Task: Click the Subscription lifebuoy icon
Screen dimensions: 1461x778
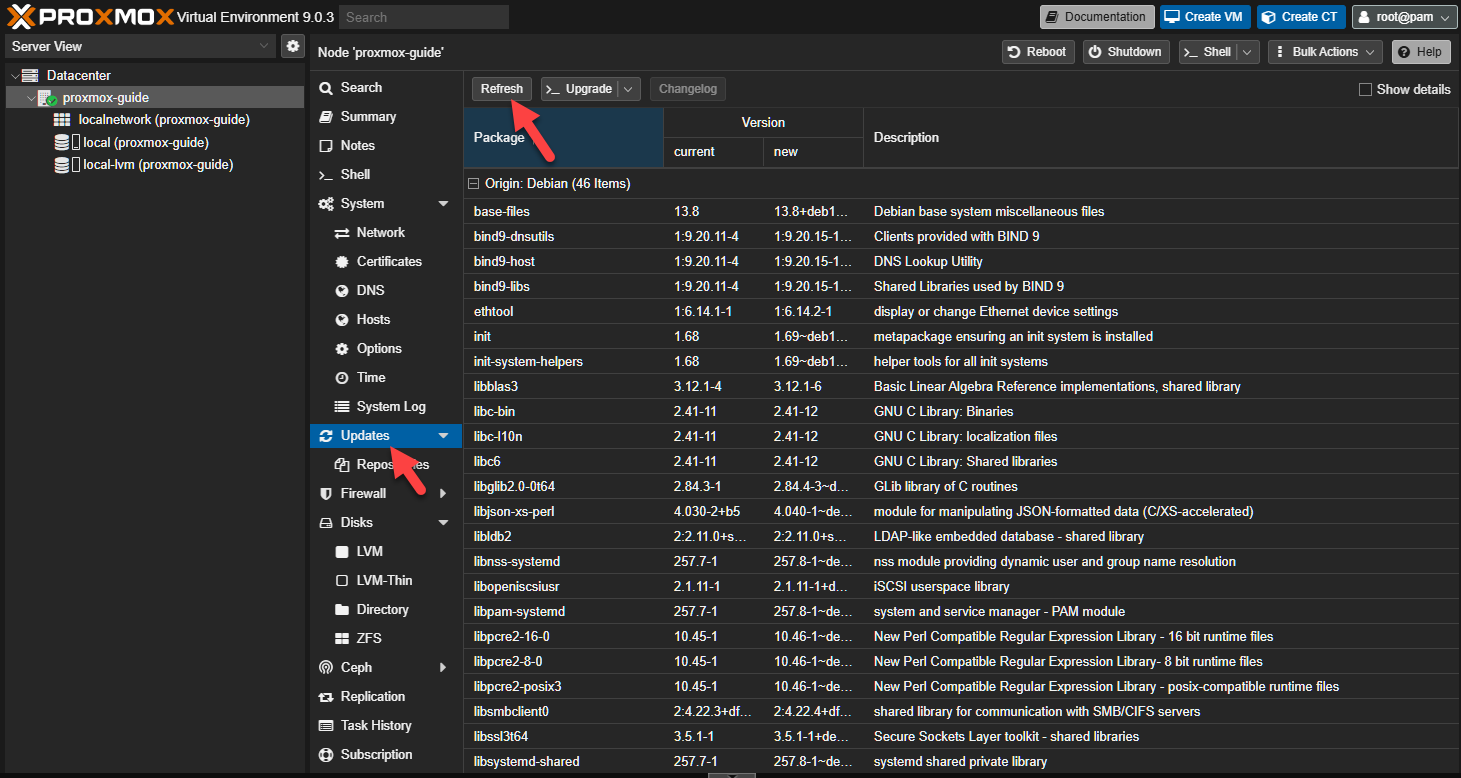Action: [x=325, y=755]
